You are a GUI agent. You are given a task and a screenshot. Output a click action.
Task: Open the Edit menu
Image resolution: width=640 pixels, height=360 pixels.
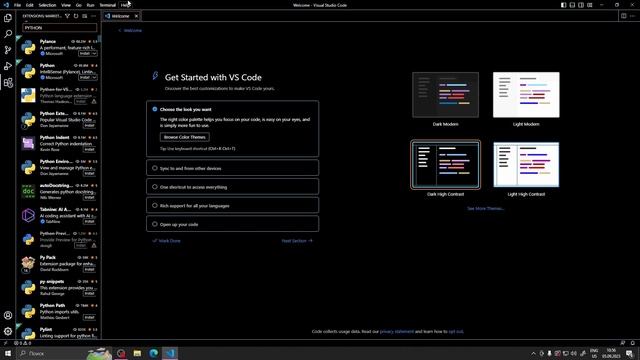tap(29, 5)
